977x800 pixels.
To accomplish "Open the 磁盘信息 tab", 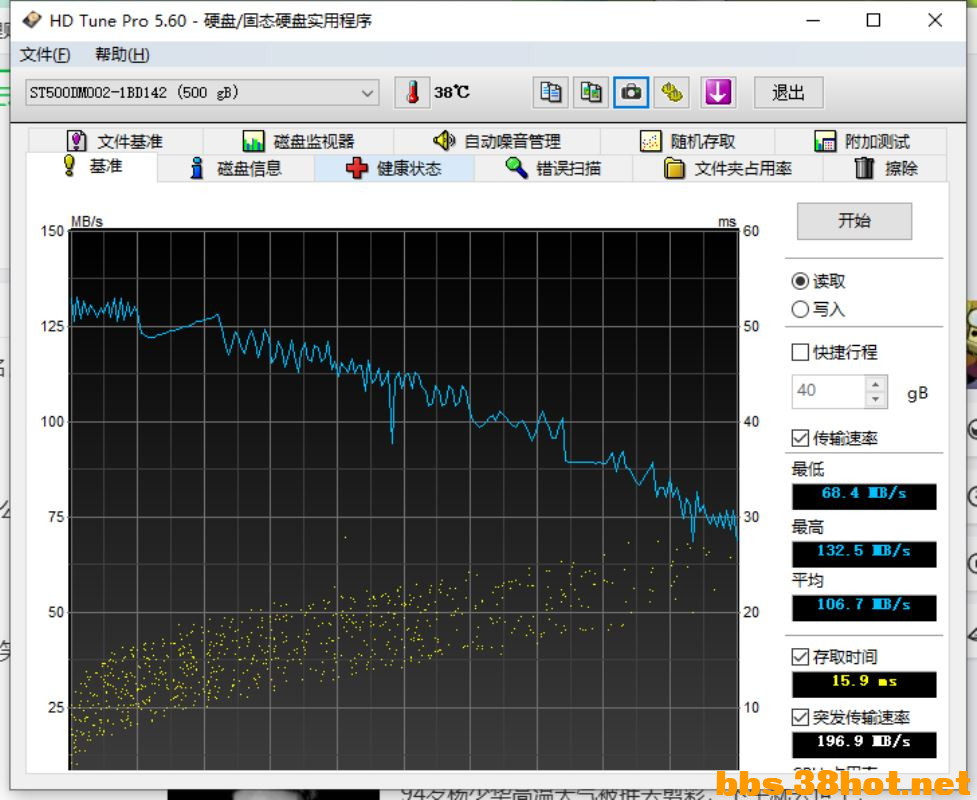I will (x=236, y=168).
